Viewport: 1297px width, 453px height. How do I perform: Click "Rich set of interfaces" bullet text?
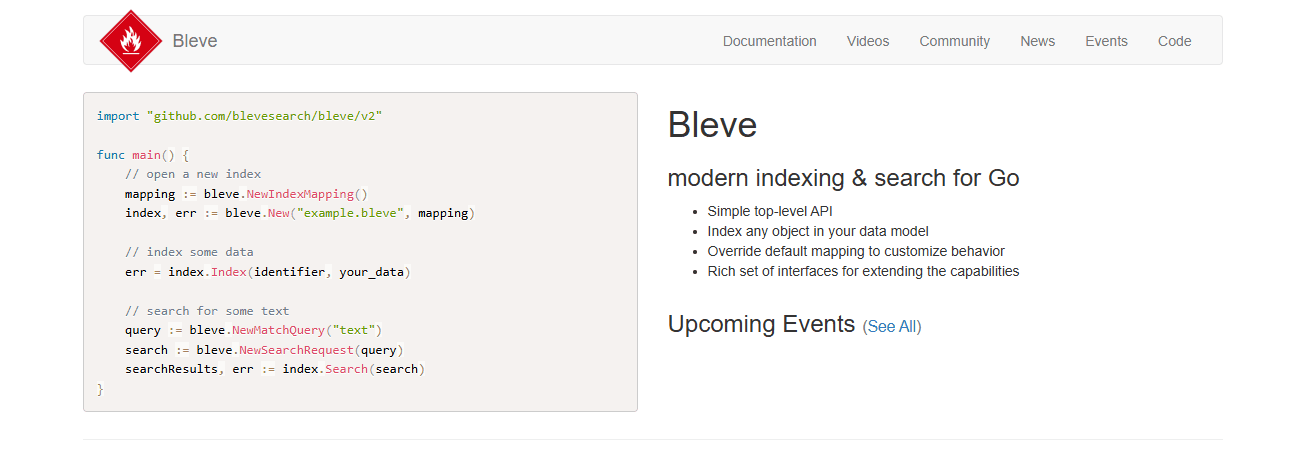point(863,271)
